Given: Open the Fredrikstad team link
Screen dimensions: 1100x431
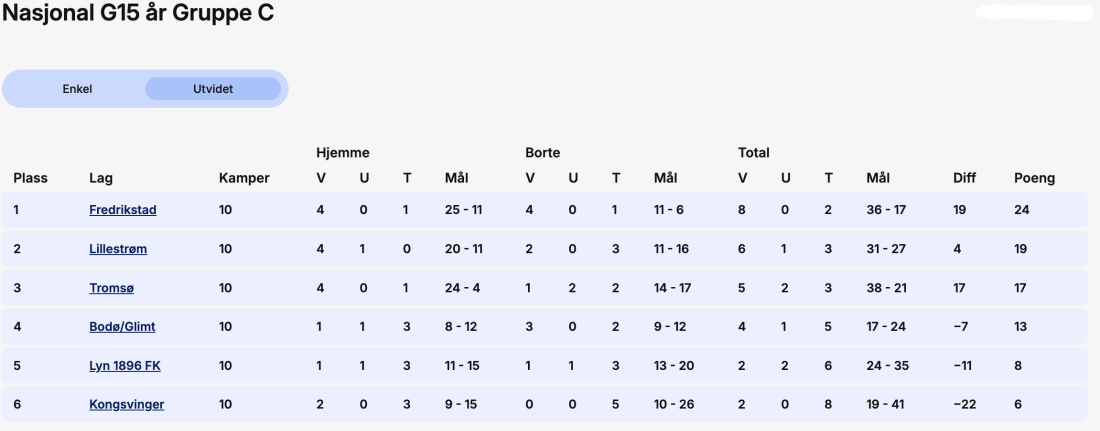Looking at the screenshot, I should (123, 210).
